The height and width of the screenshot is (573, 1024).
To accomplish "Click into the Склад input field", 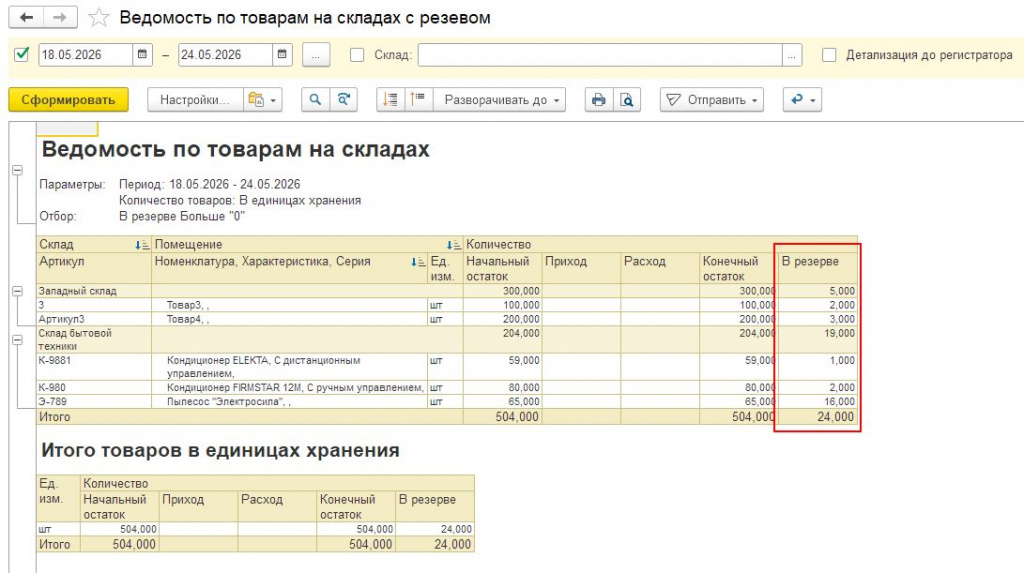I will (600, 55).
